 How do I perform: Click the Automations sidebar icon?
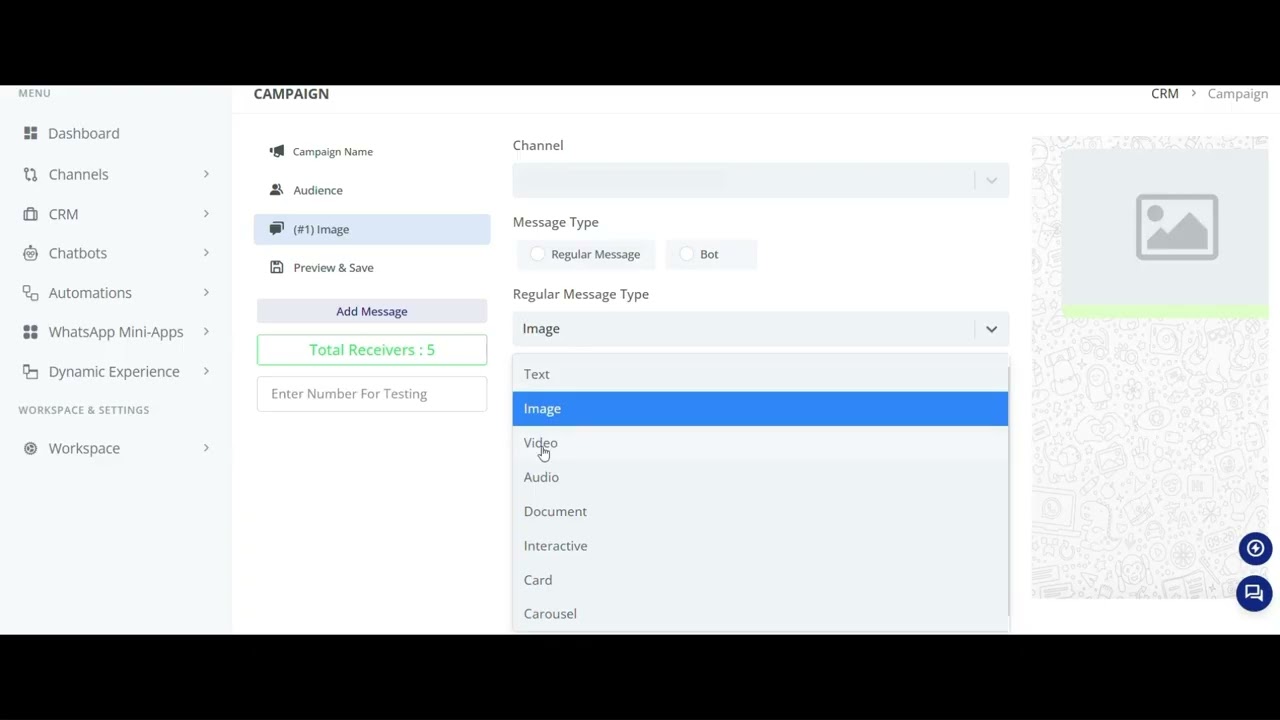pyautogui.click(x=30, y=293)
